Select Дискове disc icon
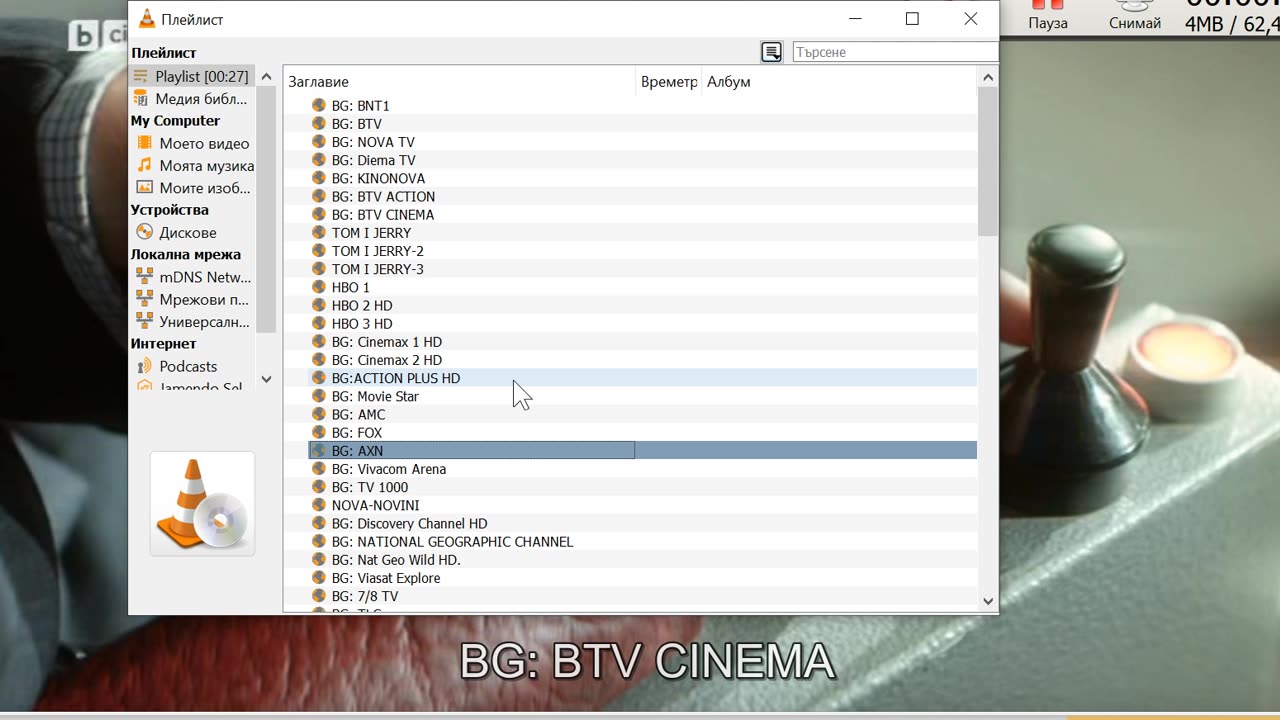Screen dimensions: 1280x720 pos(145,232)
